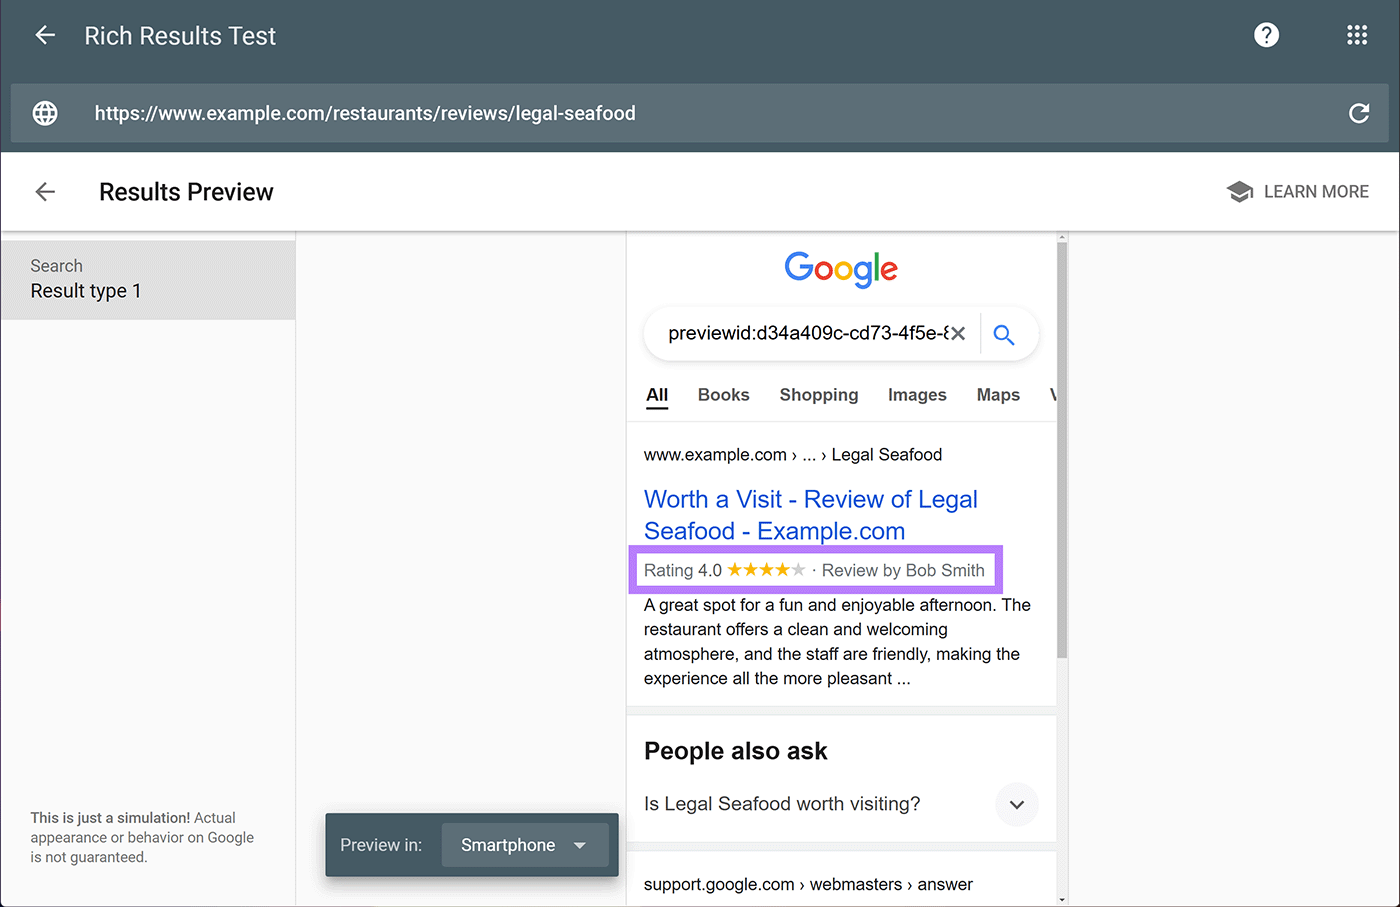This screenshot has width=1400, height=907.
Task: Click the blue search magnifier icon
Action: (1004, 335)
